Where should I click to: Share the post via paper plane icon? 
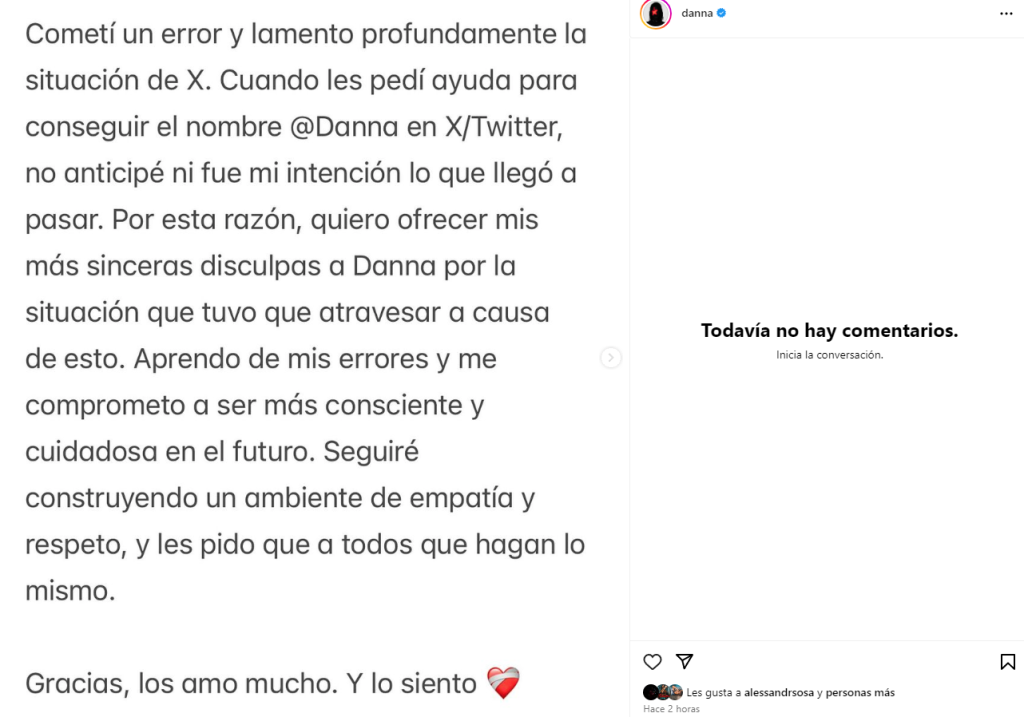point(684,662)
